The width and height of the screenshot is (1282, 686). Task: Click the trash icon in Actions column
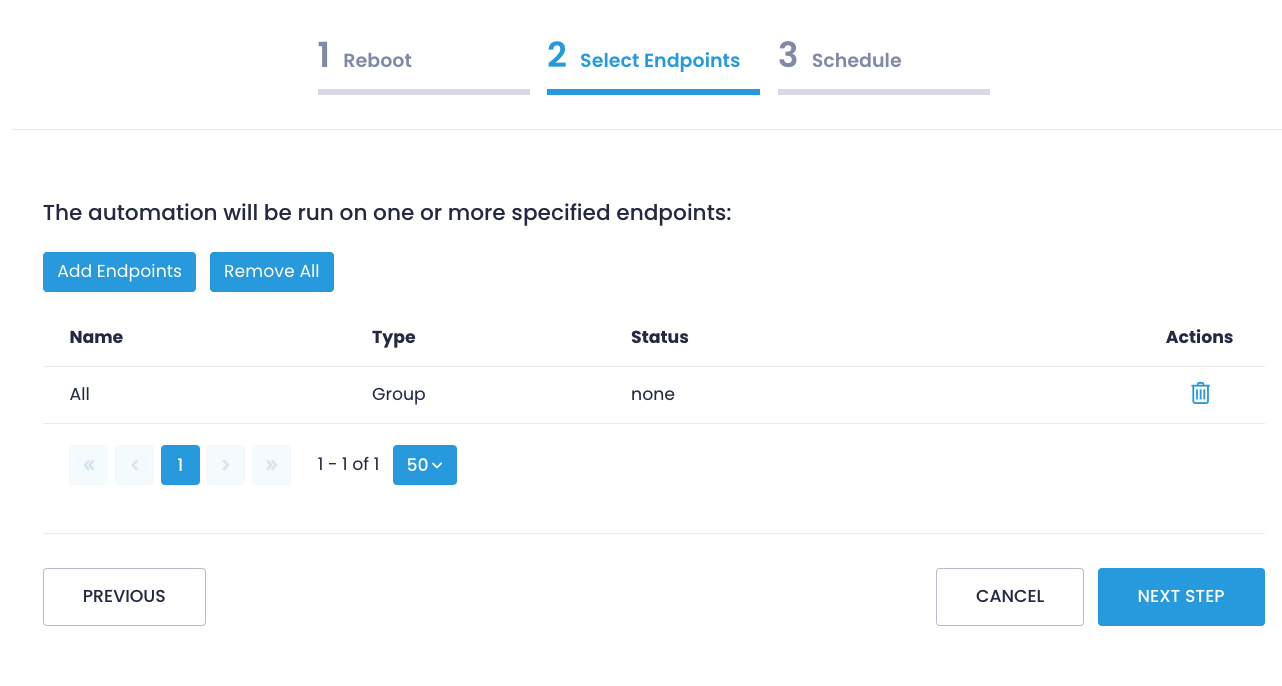tap(1199, 393)
